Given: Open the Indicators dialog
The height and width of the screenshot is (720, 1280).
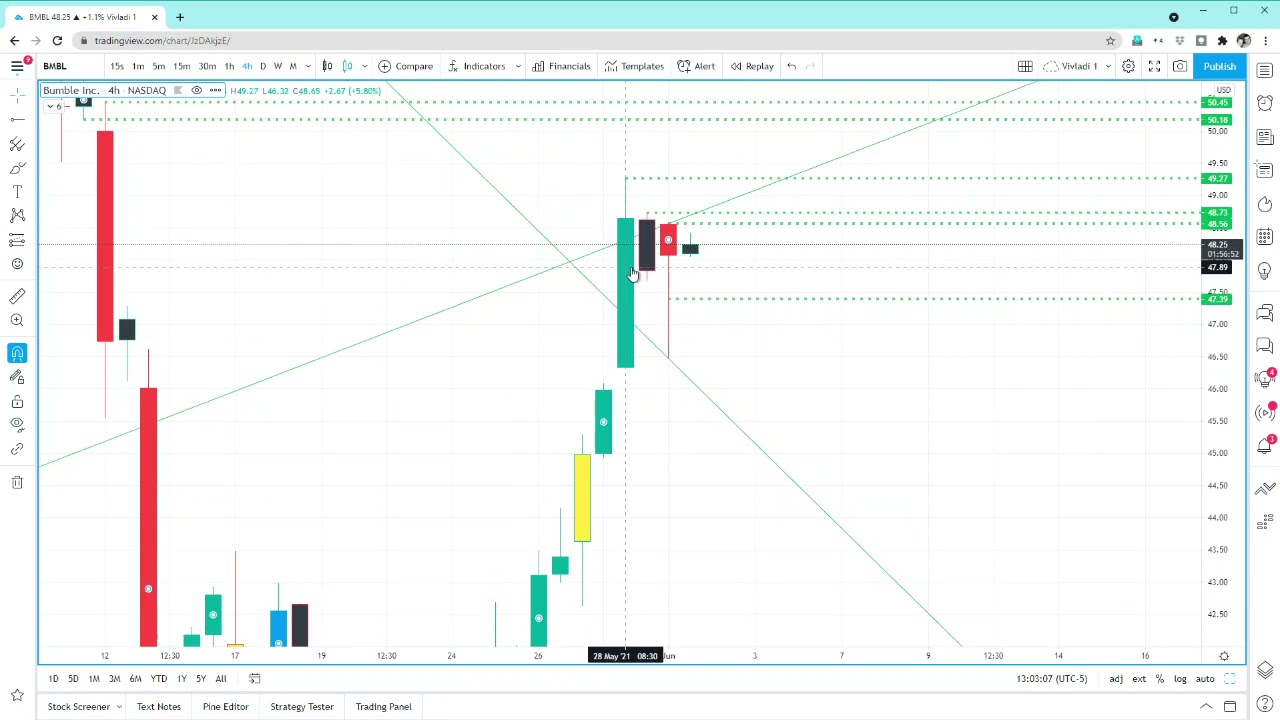Looking at the screenshot, I should click(x=476, y=66).
